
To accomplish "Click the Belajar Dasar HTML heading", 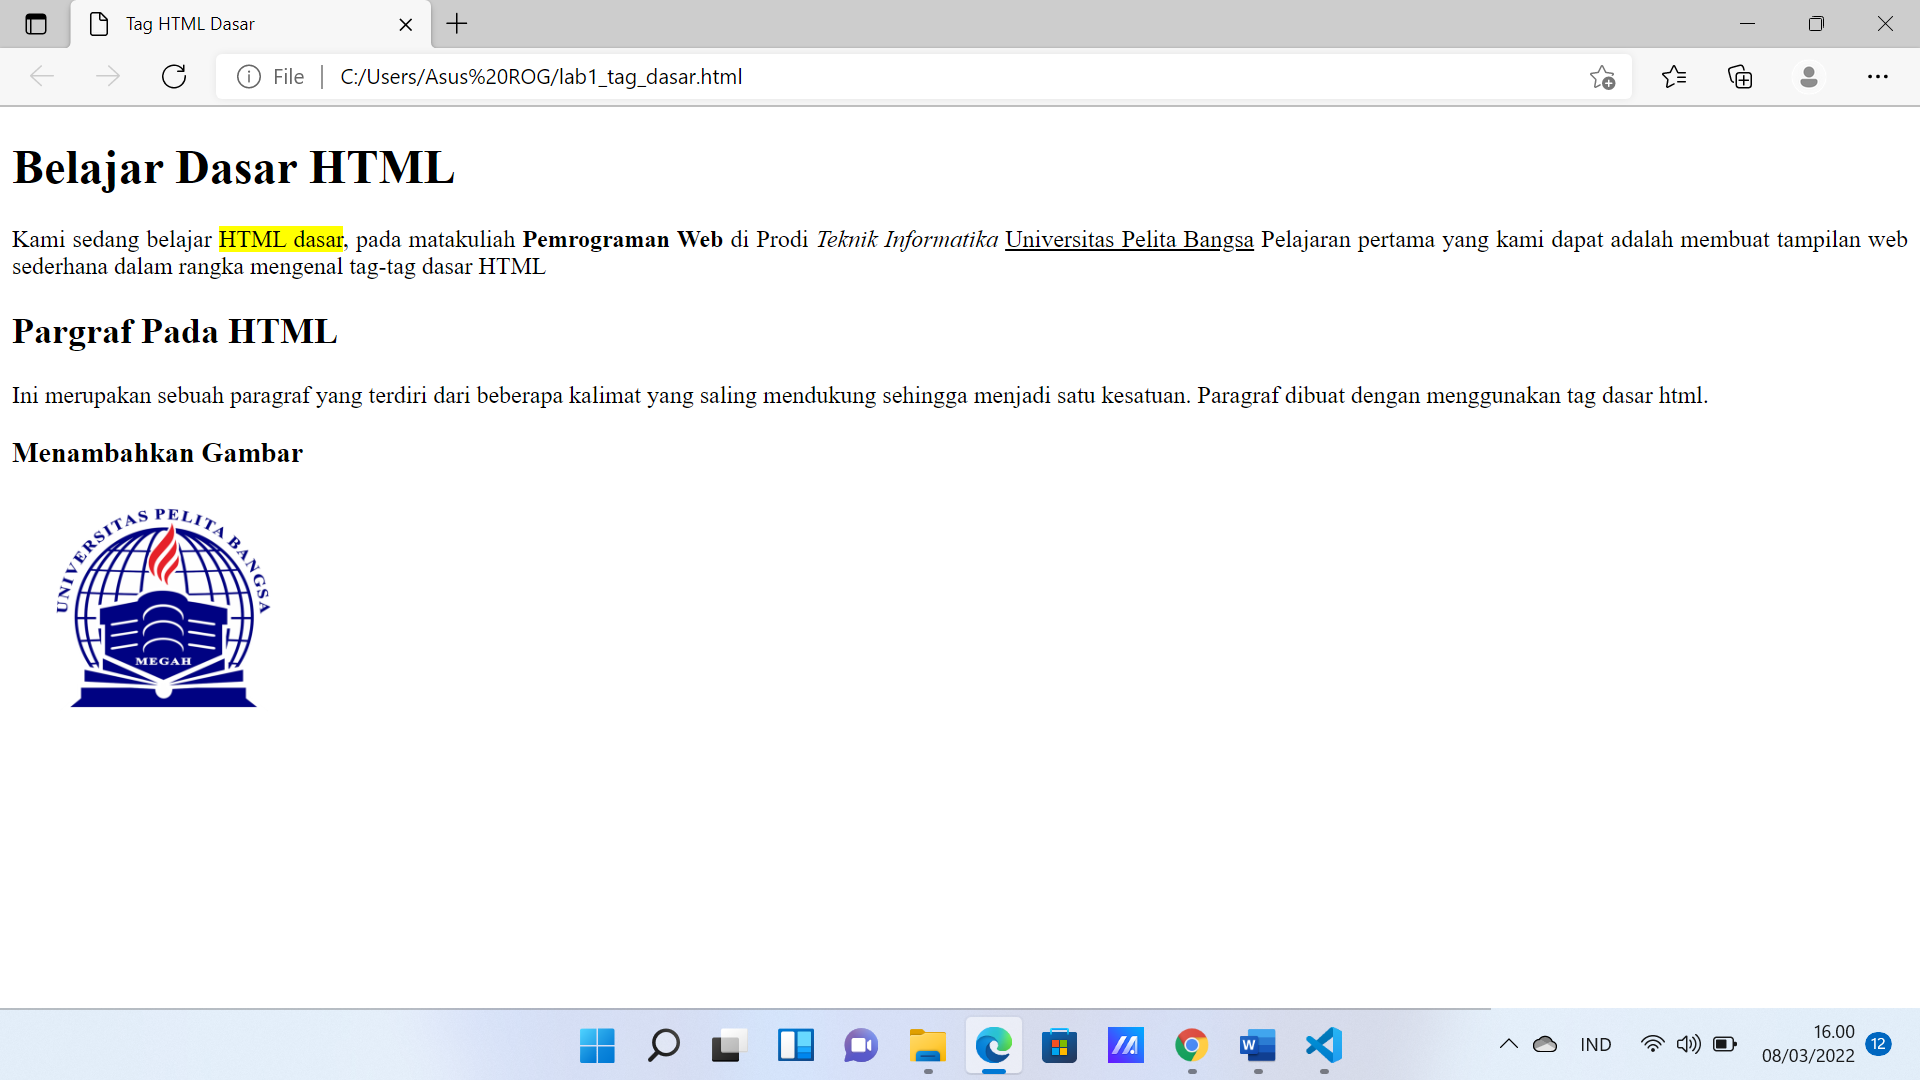I will click(x=234, y=167).
